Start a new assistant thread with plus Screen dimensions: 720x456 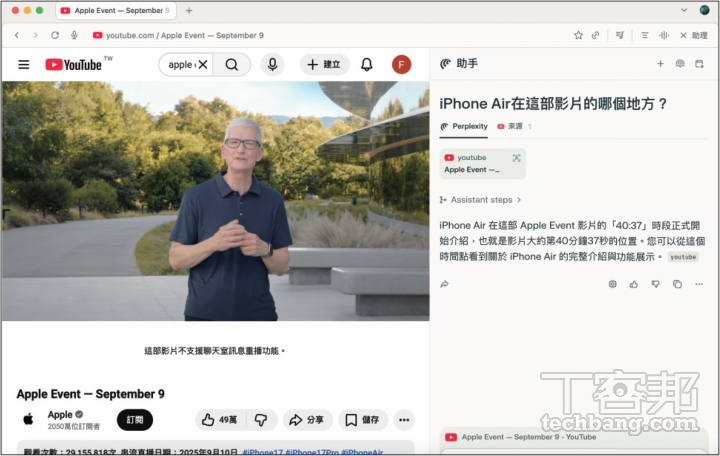click(660, 64)
